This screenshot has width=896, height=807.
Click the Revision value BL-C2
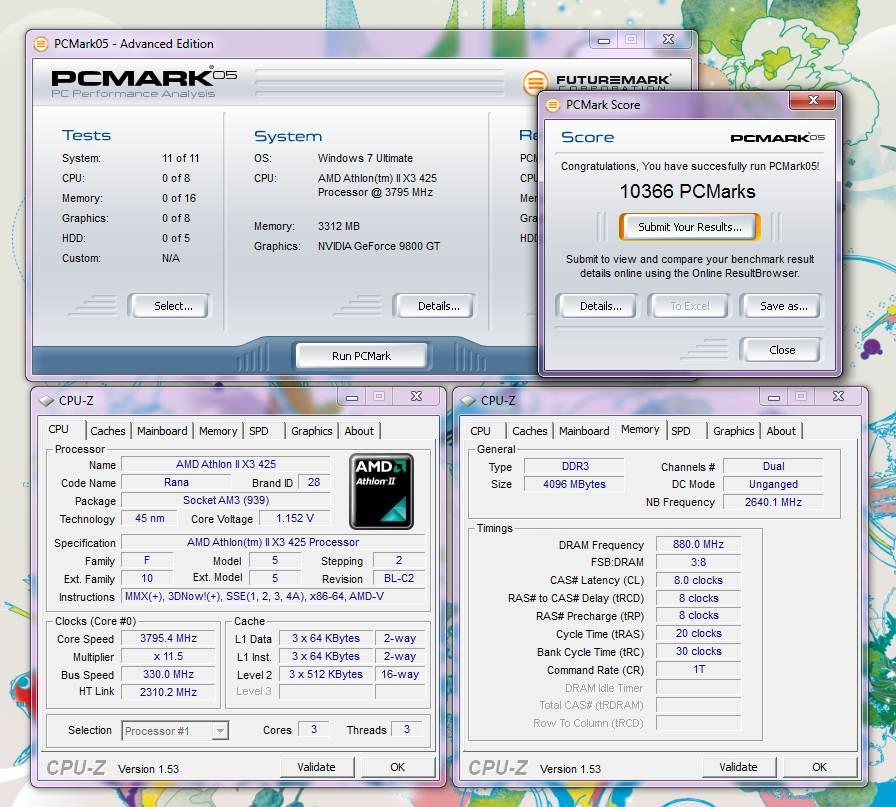point(399,578)
